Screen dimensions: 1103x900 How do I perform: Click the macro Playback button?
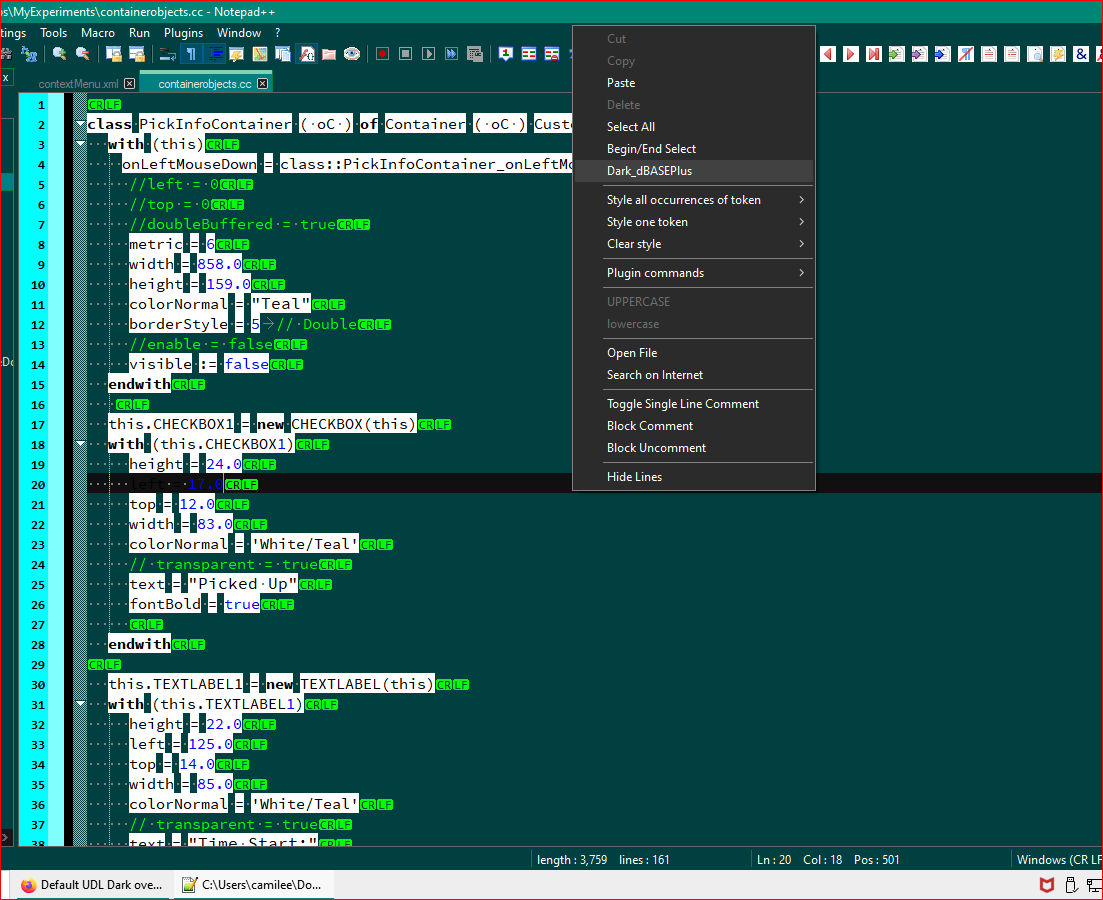click(x=428, y=54)
